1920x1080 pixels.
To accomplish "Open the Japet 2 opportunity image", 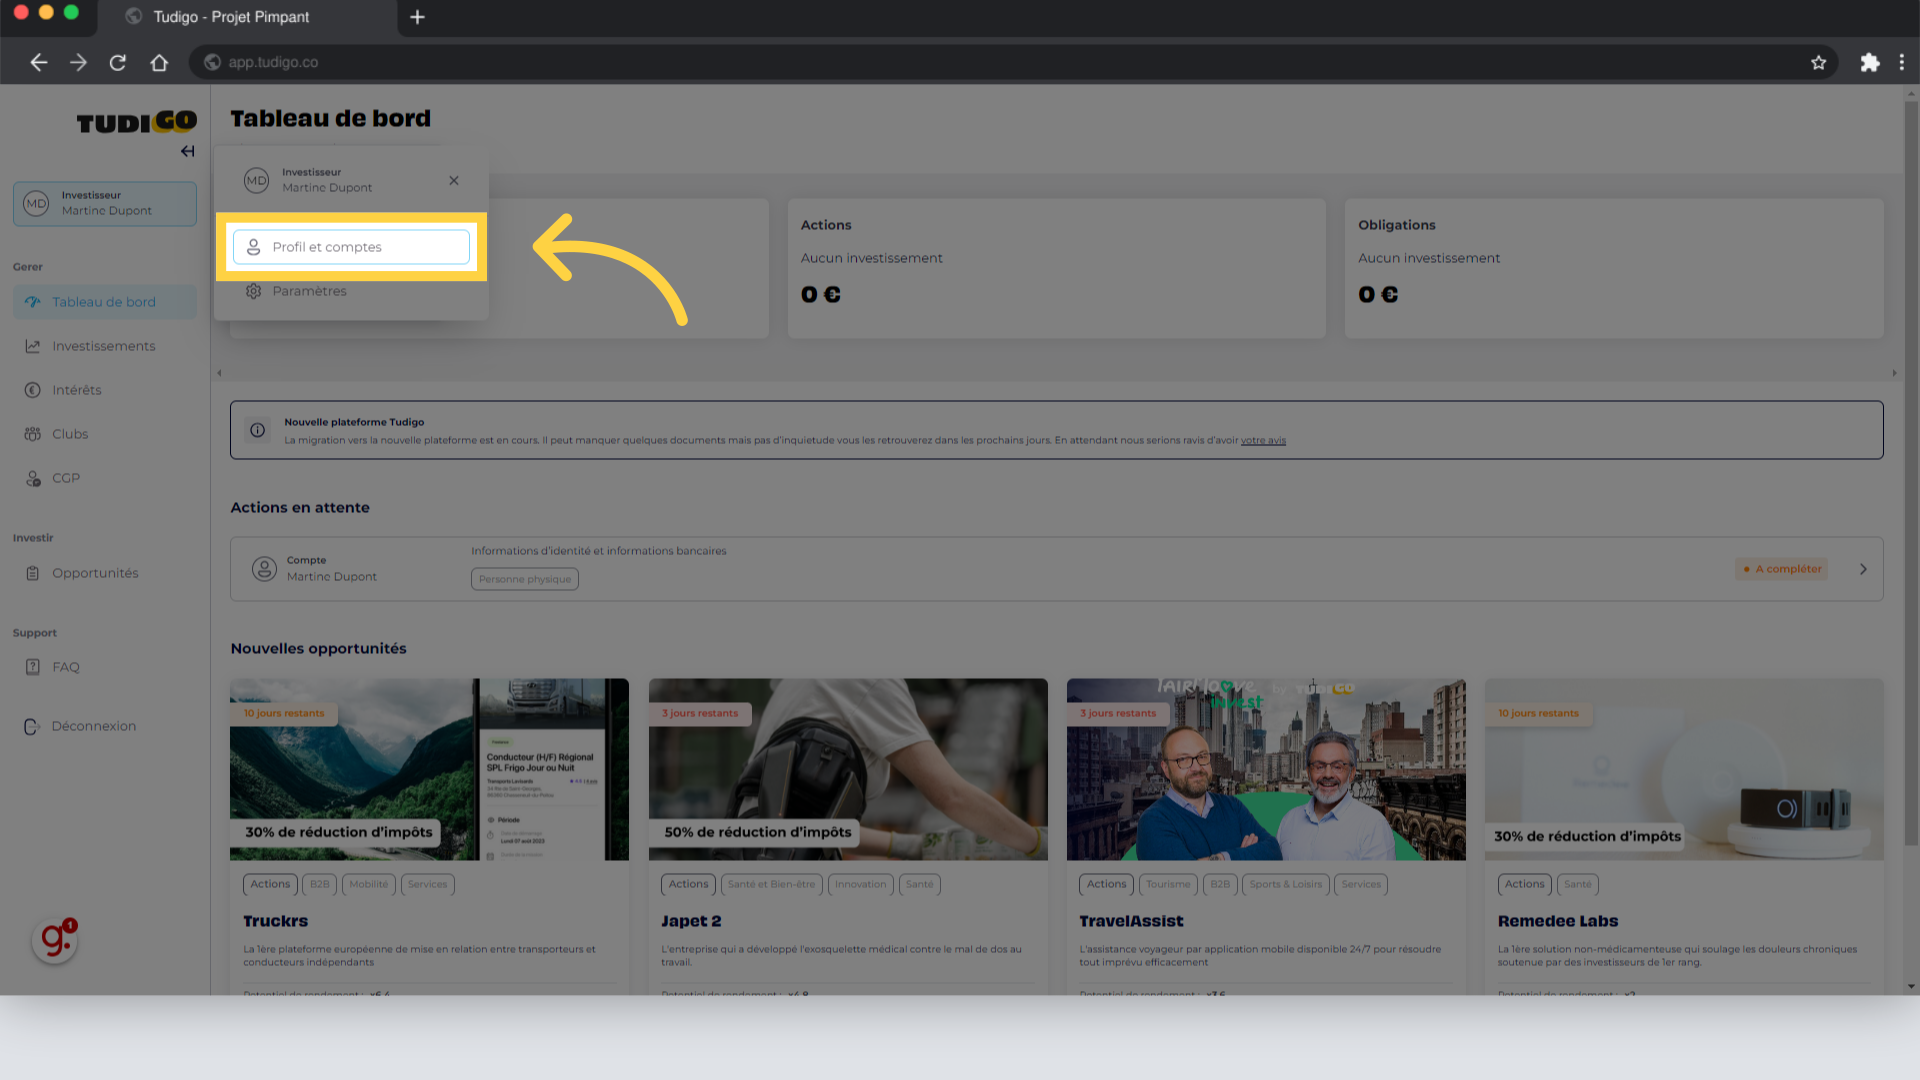I will pos(848,769).
